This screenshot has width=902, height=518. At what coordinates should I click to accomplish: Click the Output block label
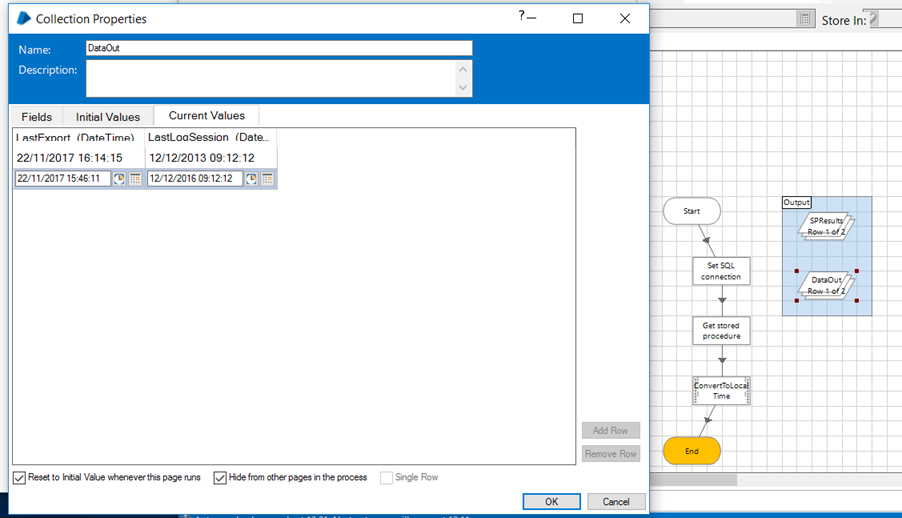click(x=797, y=203)
